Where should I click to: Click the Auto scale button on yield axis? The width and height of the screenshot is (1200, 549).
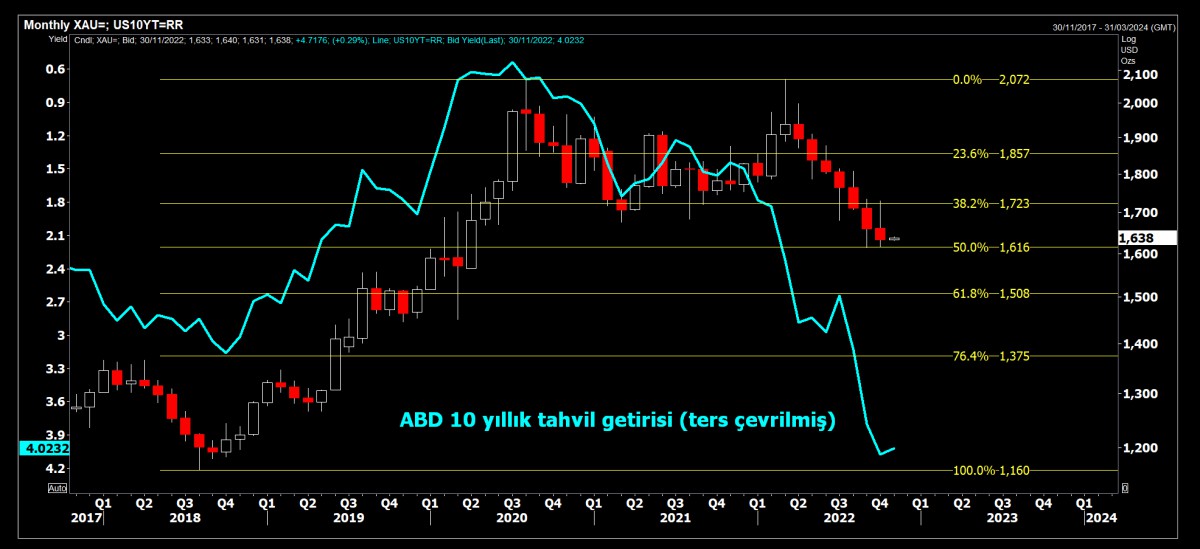57,488
